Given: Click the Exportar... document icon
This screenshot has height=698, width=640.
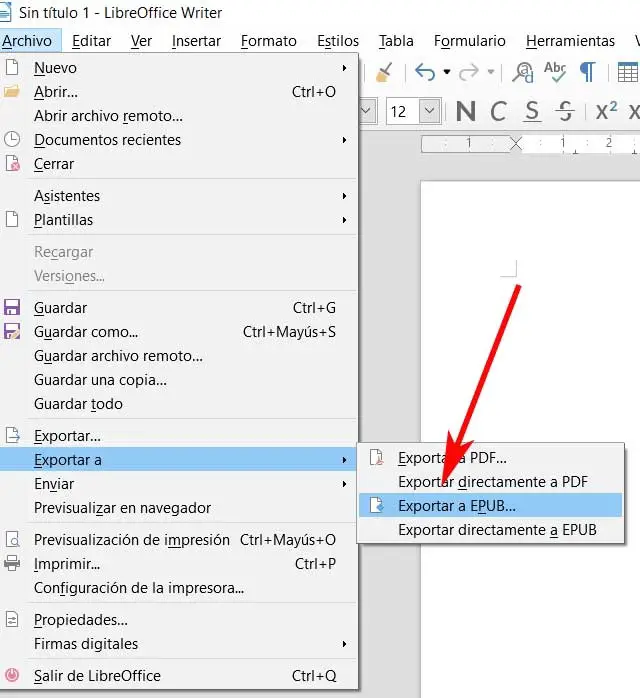Looking at the screenshot, I should [x=12, y=435].
